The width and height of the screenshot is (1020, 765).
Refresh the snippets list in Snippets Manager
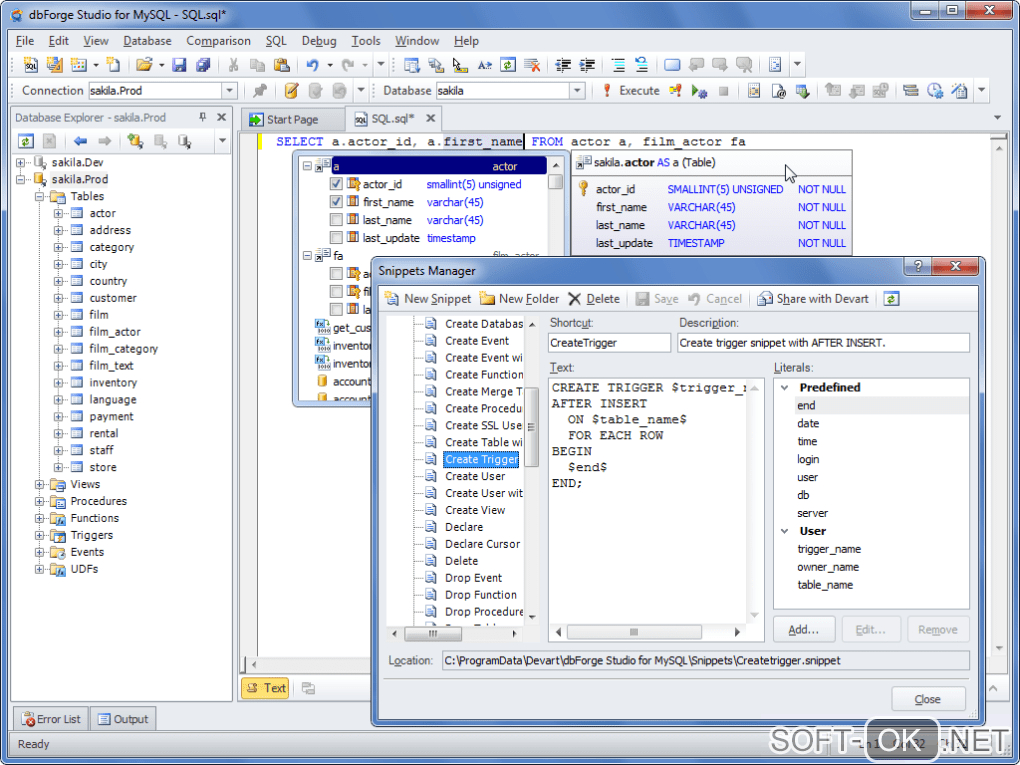[891, 299]
